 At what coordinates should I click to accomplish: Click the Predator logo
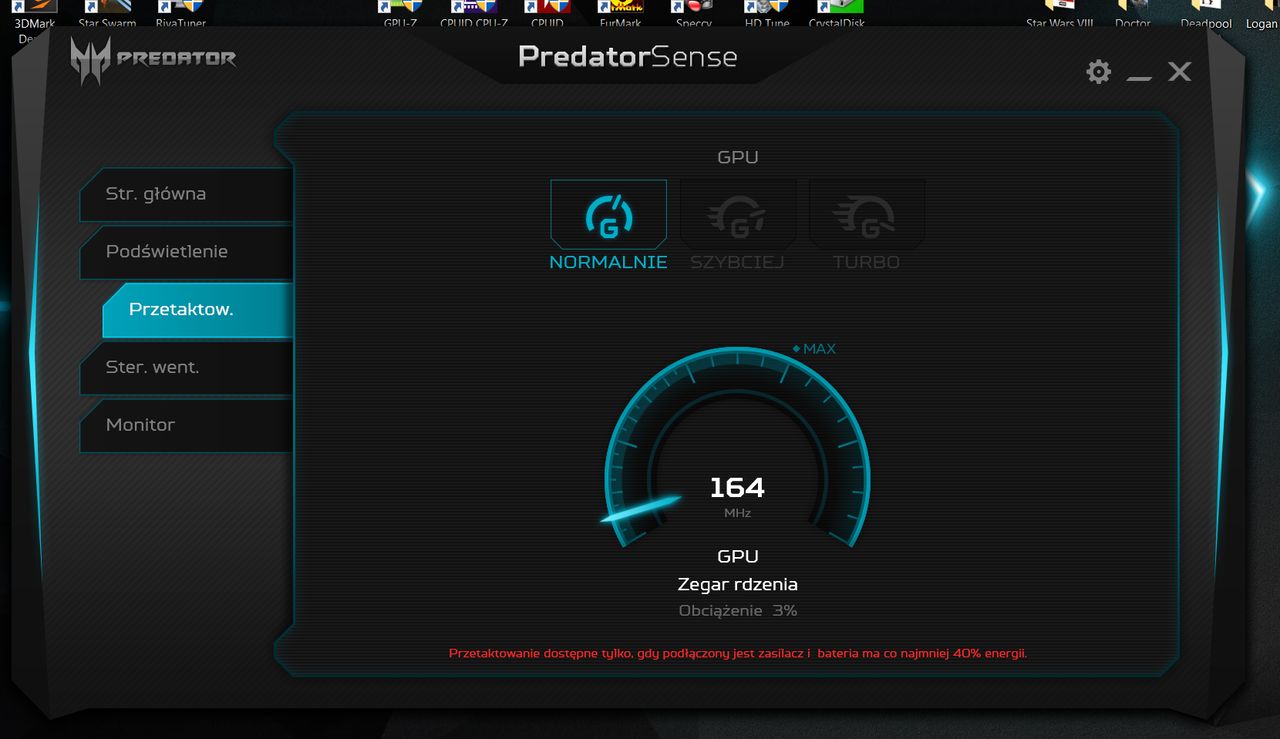153,59
